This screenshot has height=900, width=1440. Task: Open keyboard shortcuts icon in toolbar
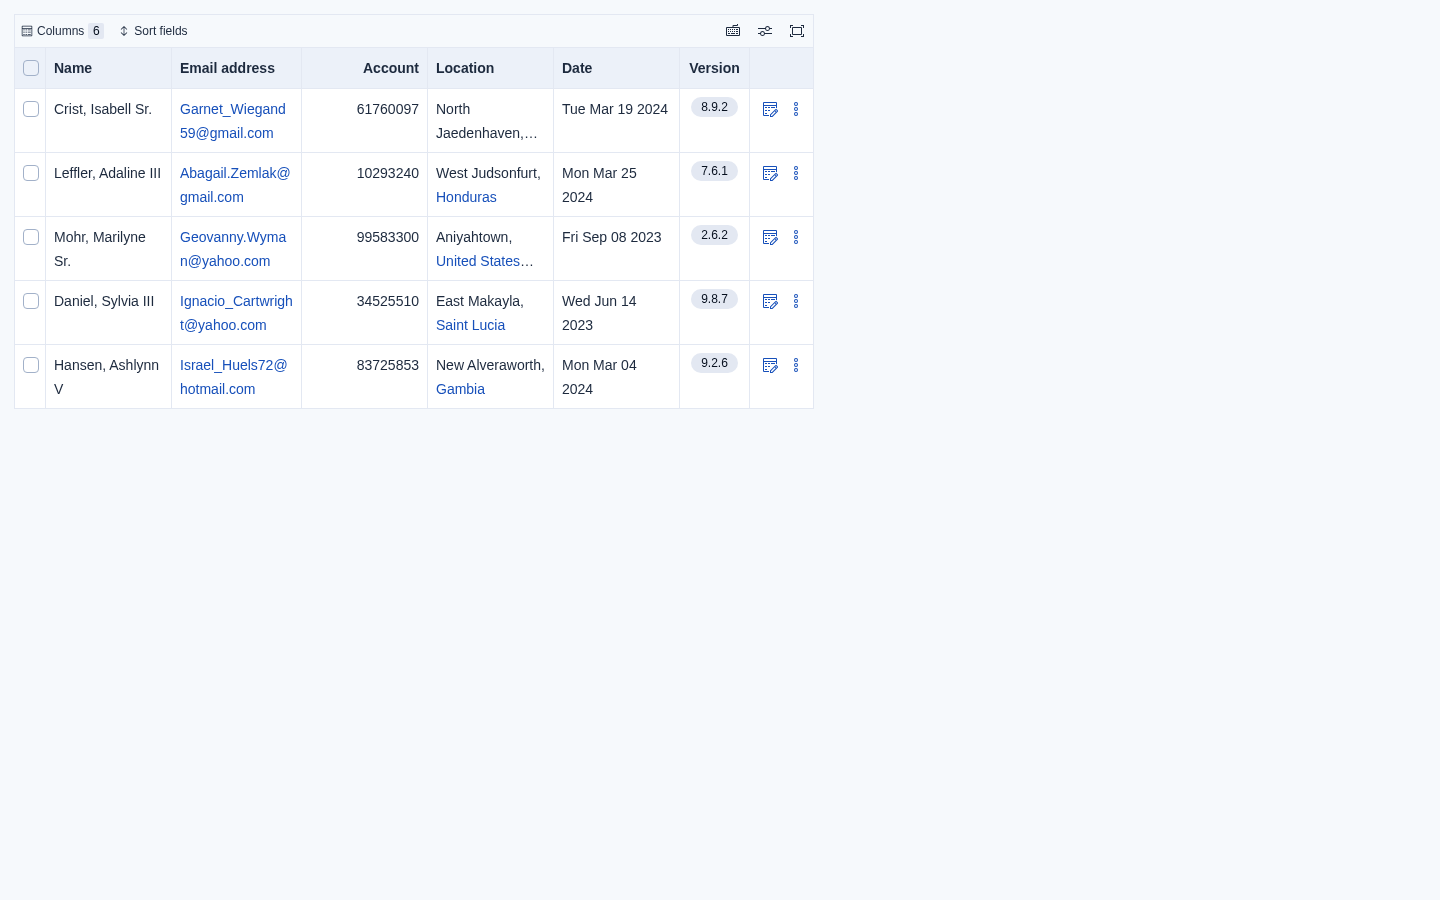(733, 31)
